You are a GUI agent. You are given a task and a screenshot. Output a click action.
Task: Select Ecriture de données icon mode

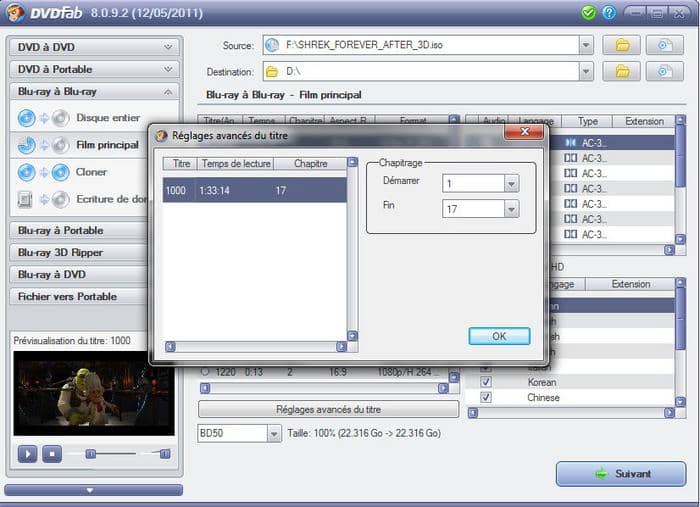(x=43, y=199)
